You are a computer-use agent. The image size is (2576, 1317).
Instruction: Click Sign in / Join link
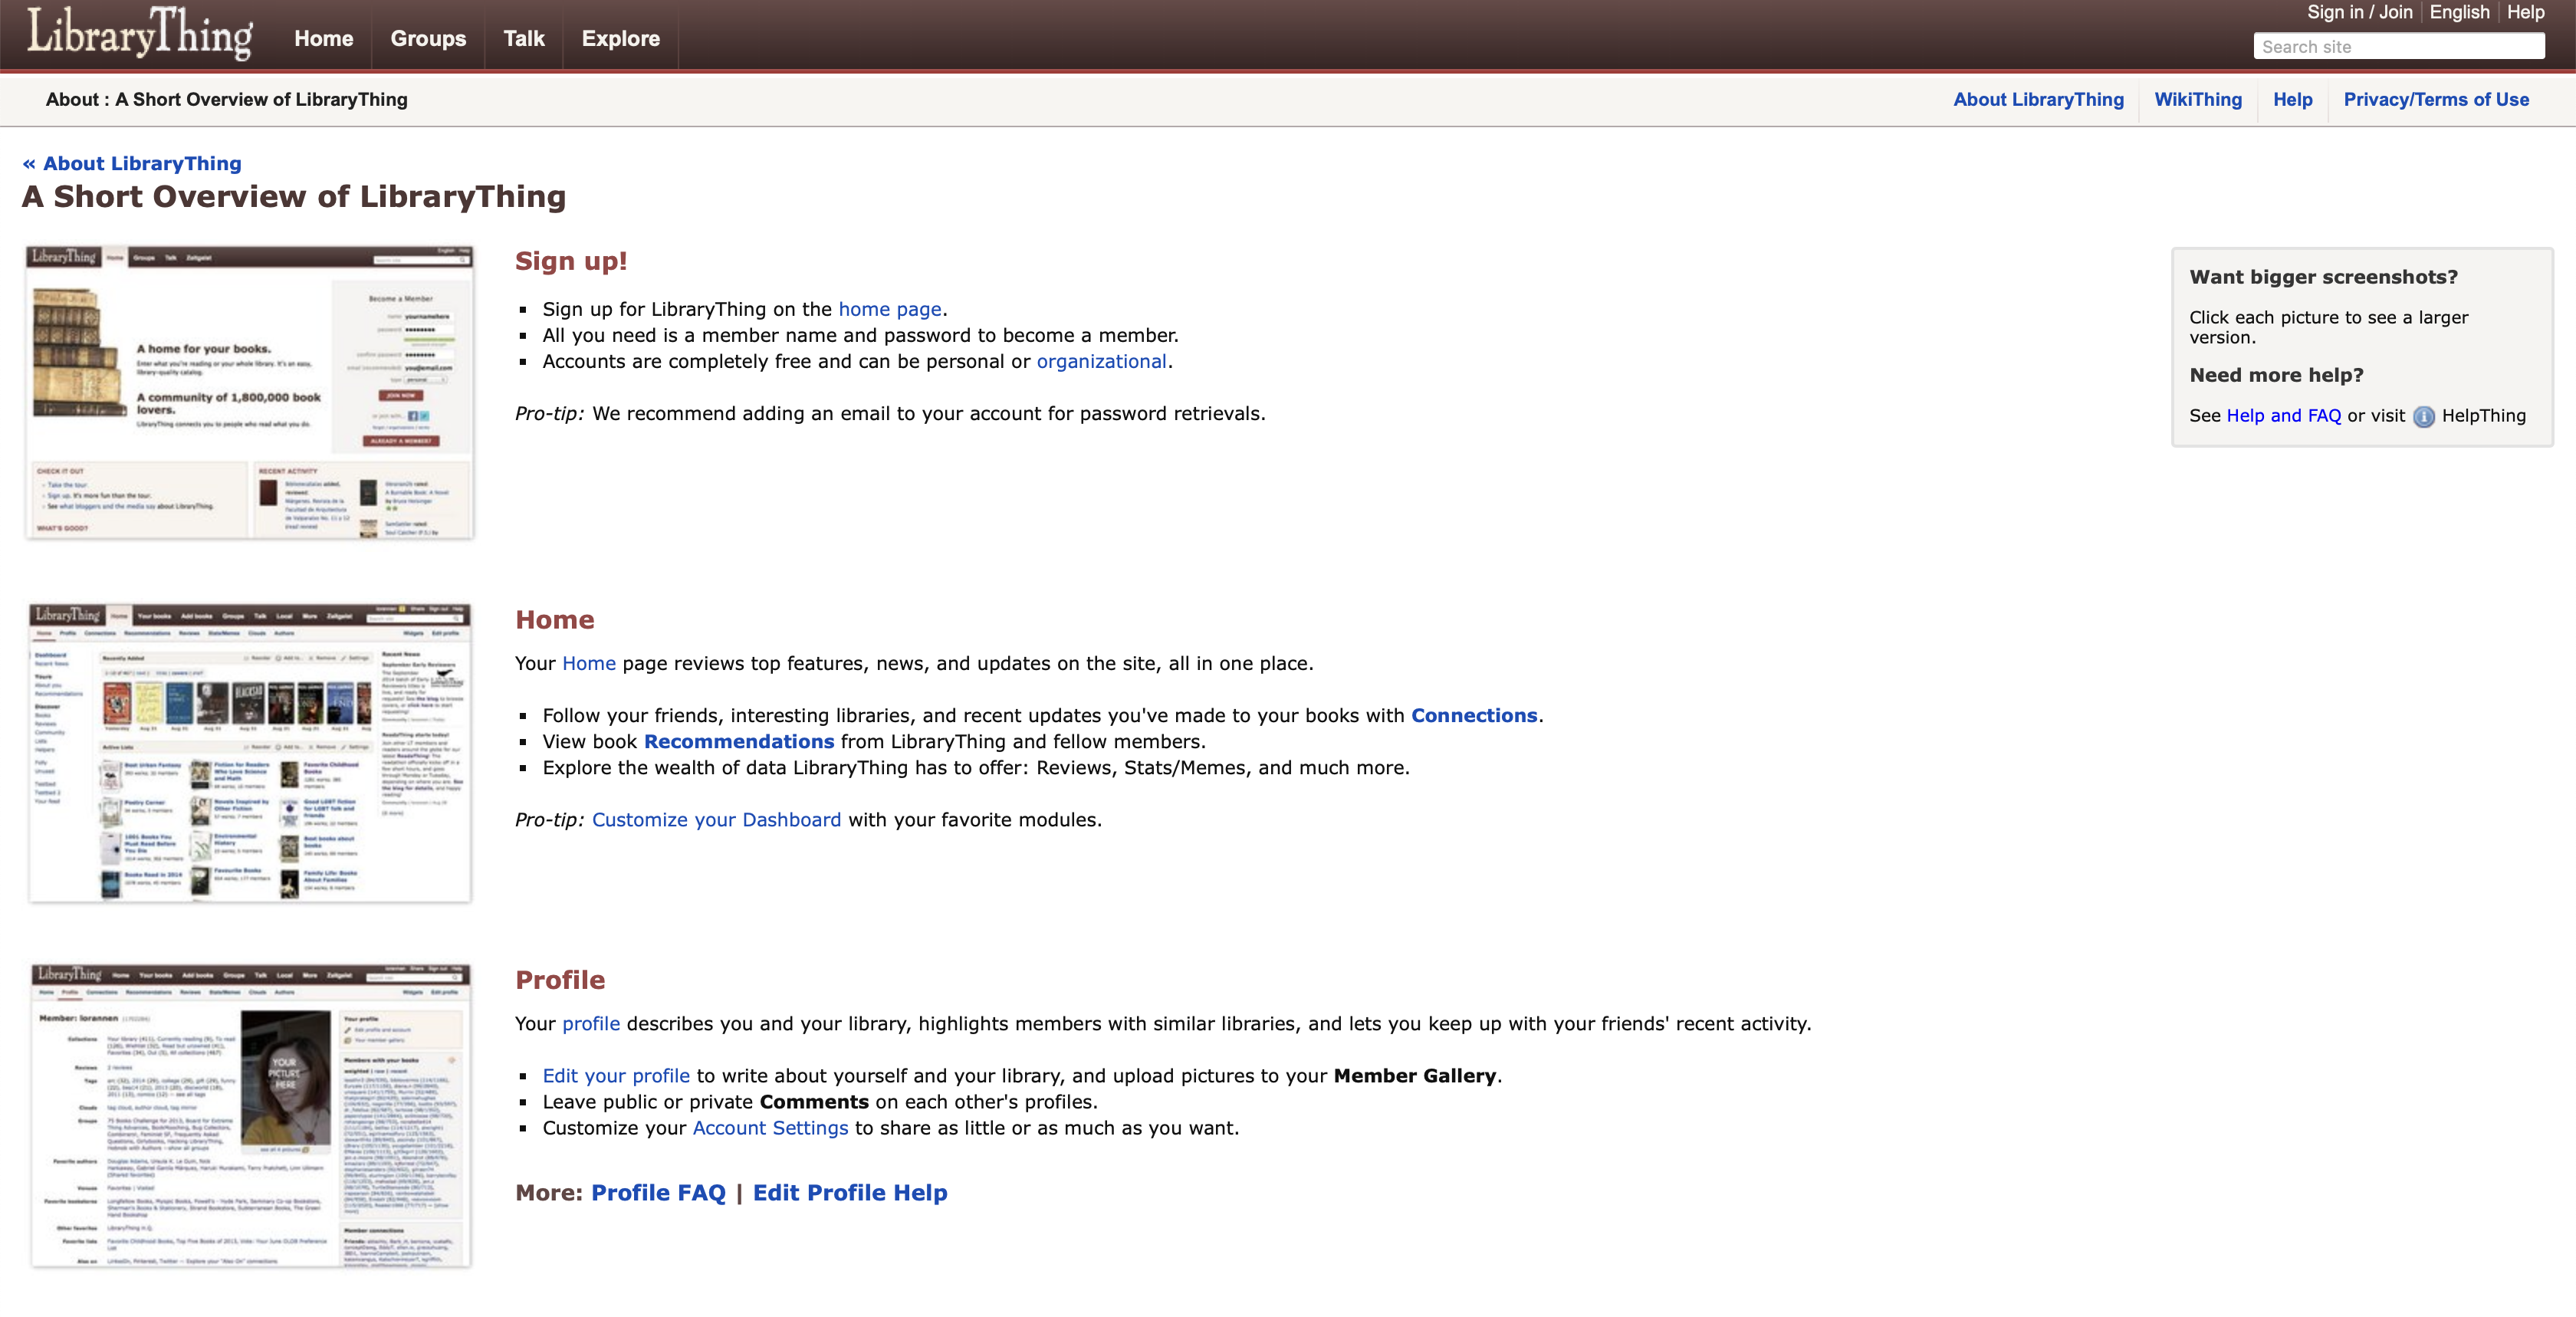2359,12
